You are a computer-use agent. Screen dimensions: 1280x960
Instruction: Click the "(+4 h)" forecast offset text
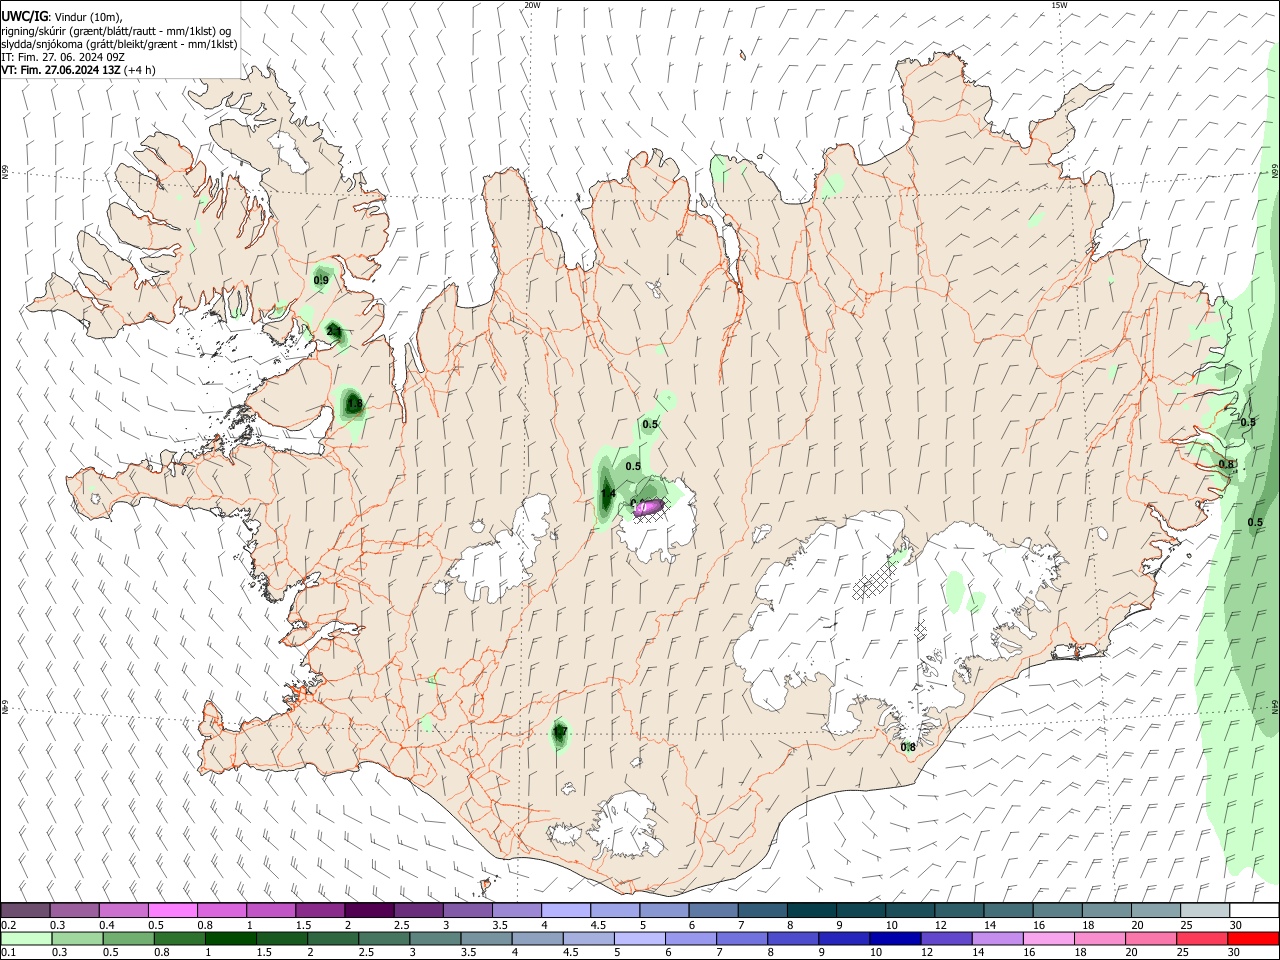pos(139,70)
